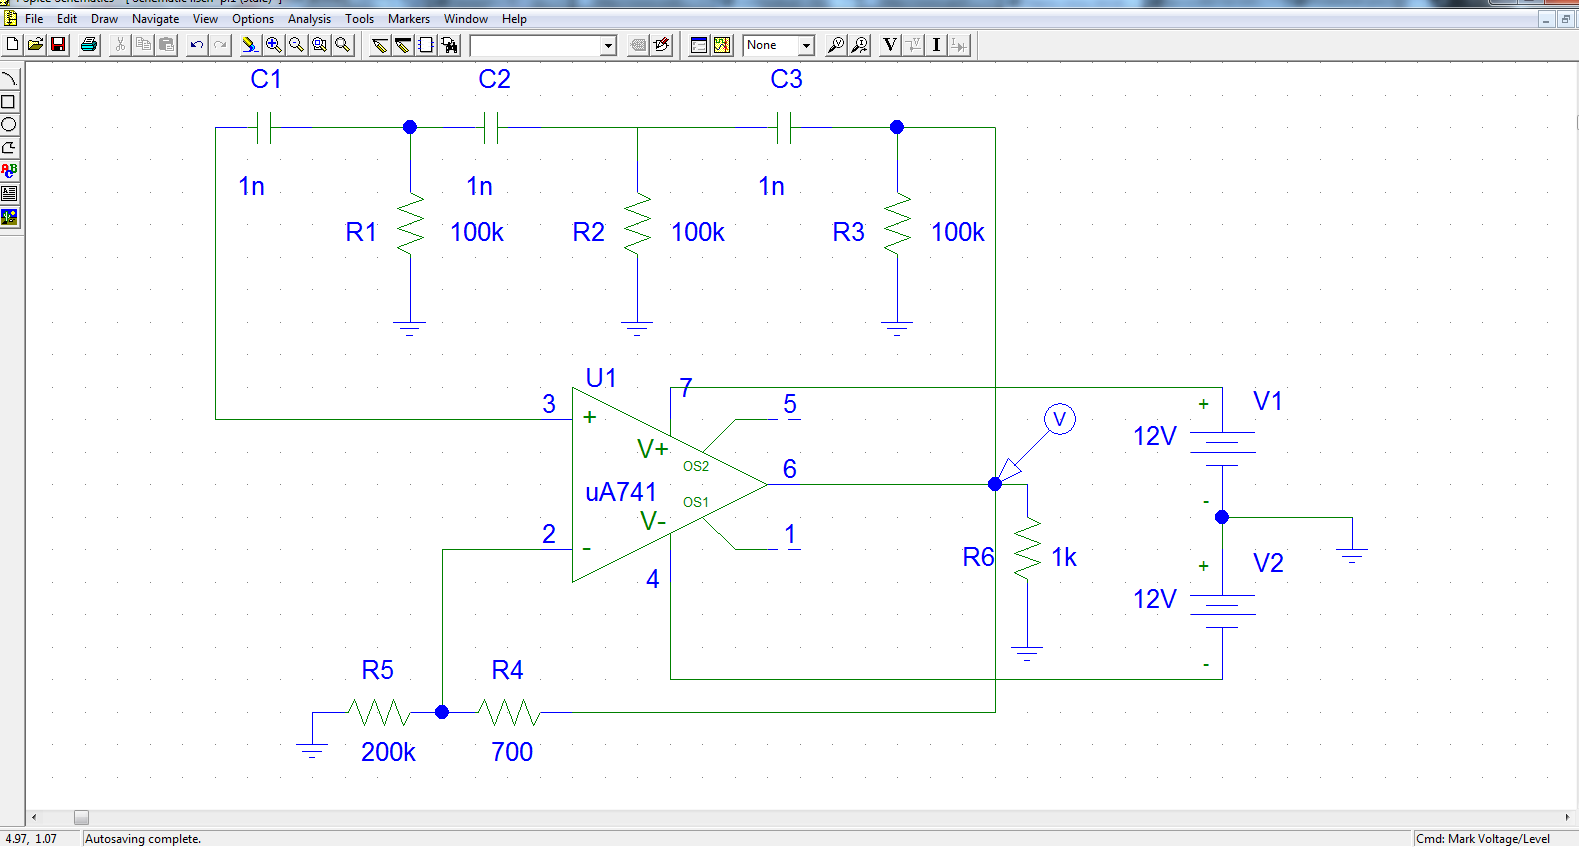
Task: Click the Redo arrow icon
Action: (220, 45)
